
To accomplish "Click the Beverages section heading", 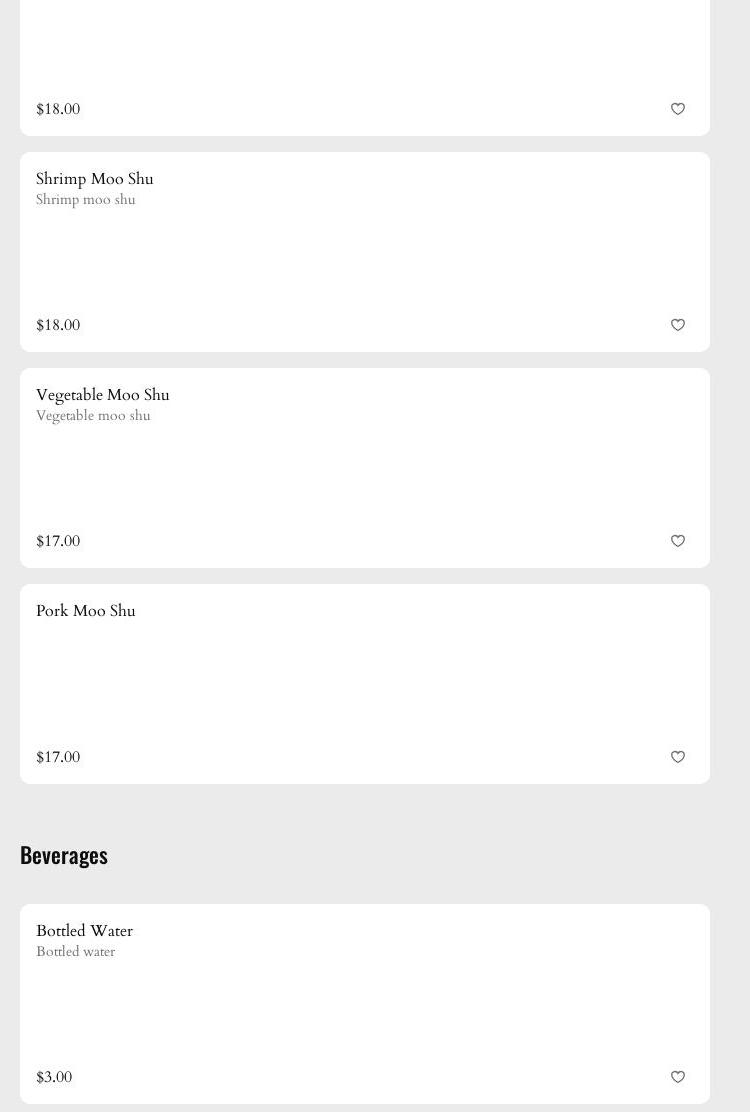I will tap(64, 855).
